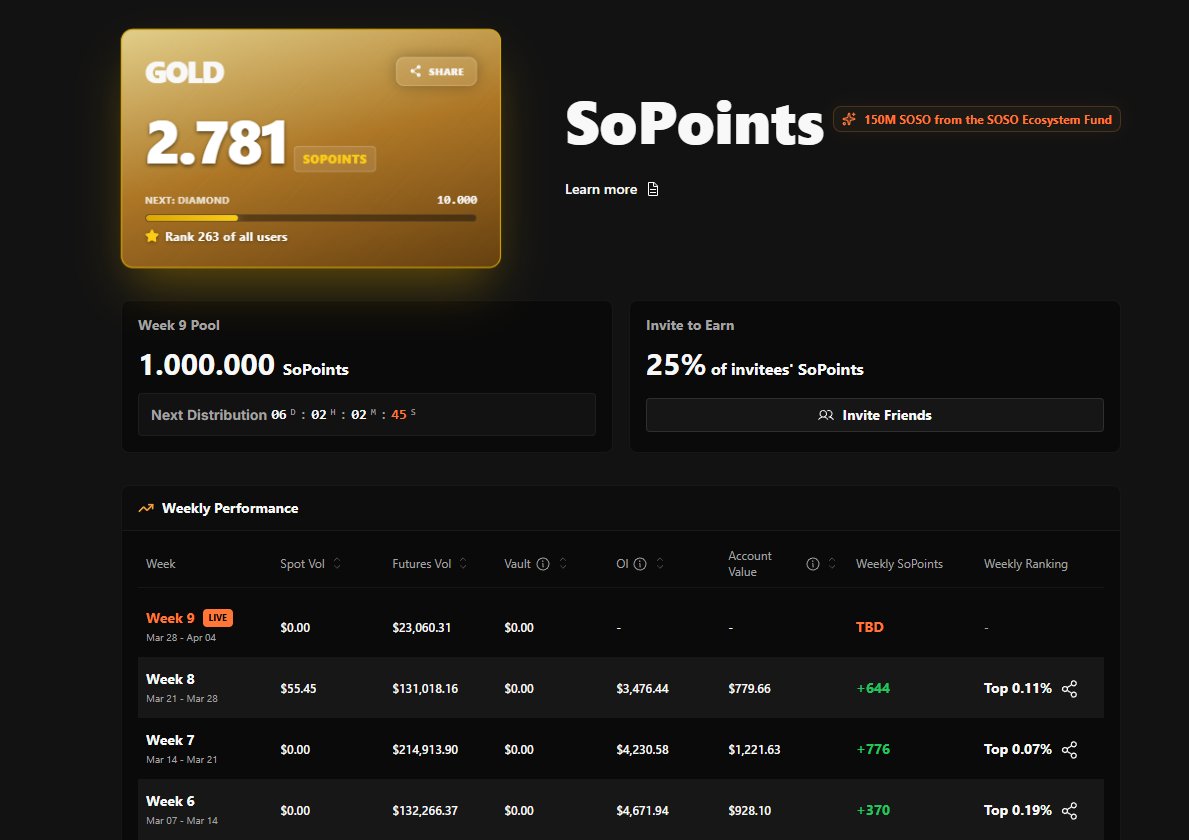Screen dimensions: 1189x840
Task: Click the TBD weekly SoPoints value
Action: (870, 627)
